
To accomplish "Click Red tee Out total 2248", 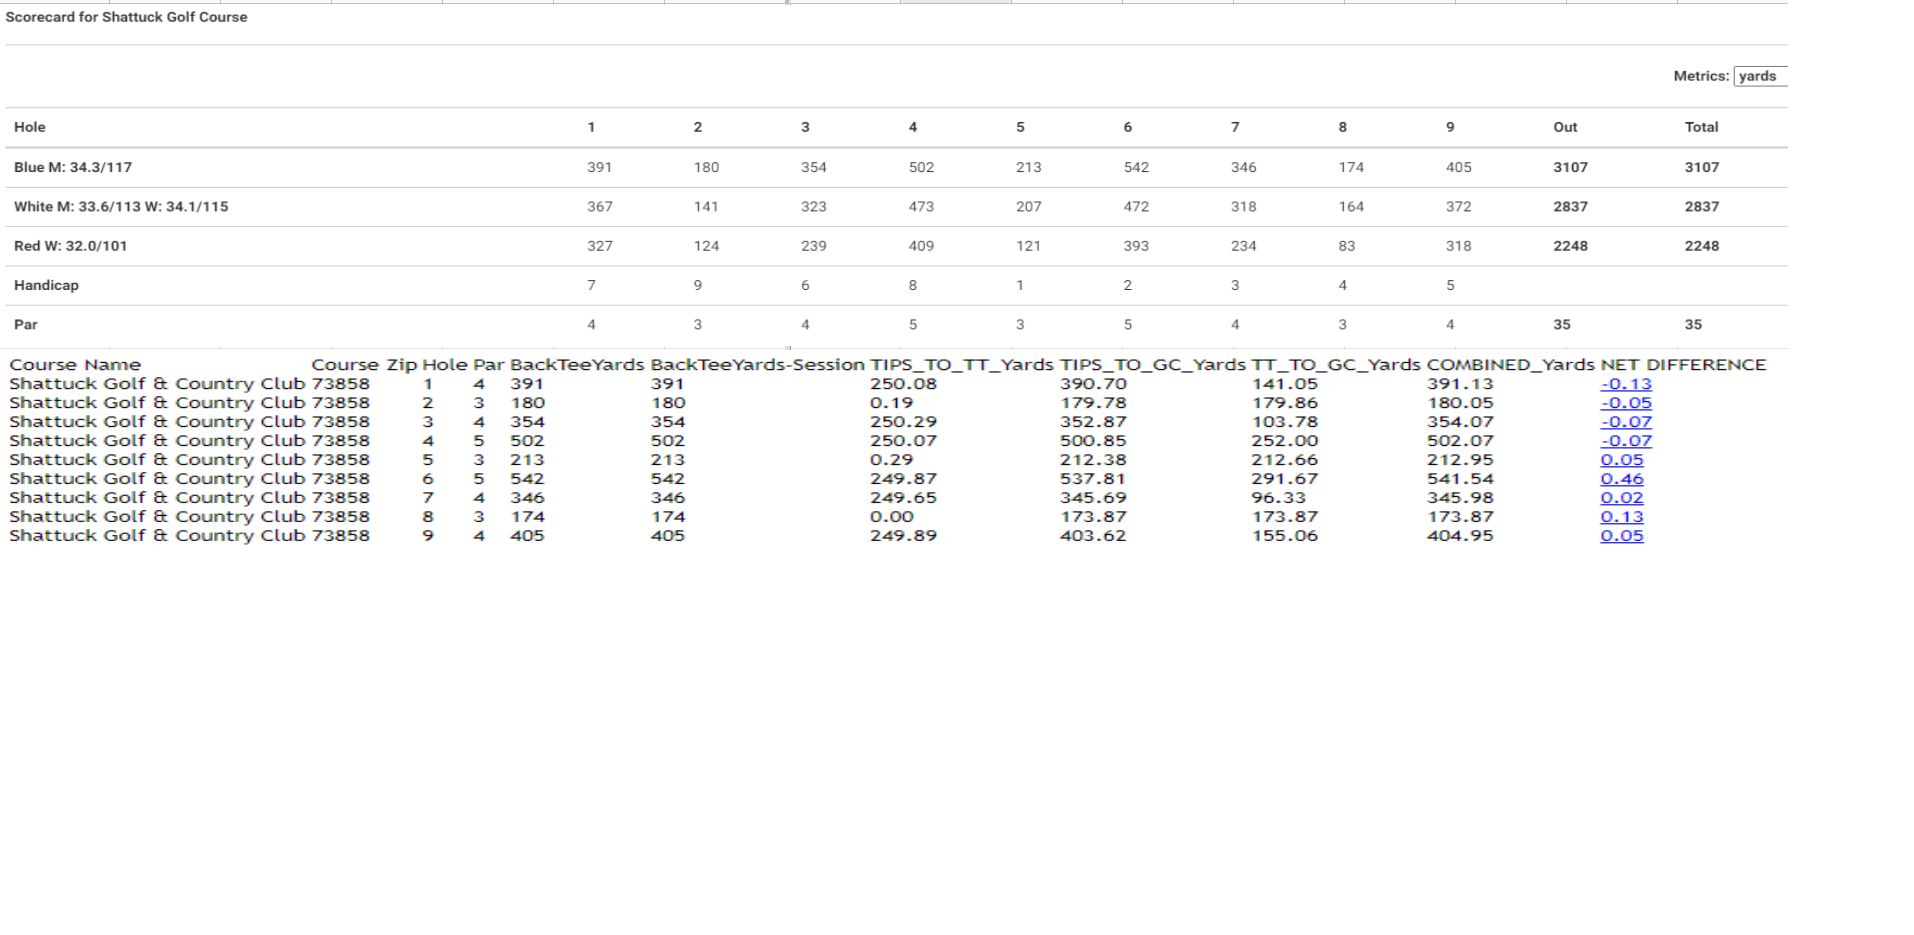I will [1570, 246].
